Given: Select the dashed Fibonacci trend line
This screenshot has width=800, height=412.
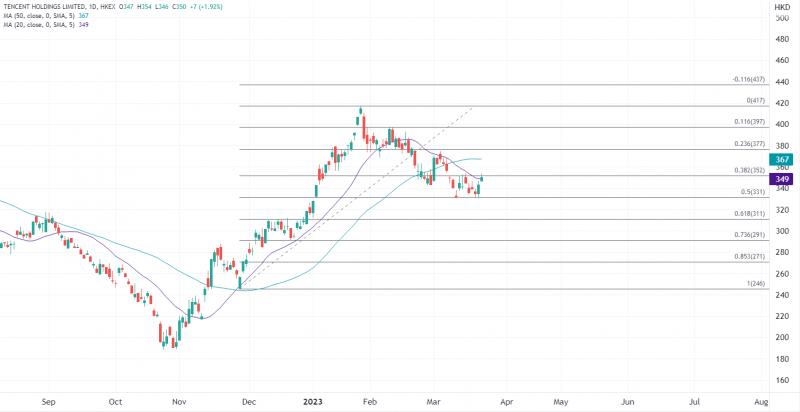Looking at the screenshot, I should [x=357, y=197].
